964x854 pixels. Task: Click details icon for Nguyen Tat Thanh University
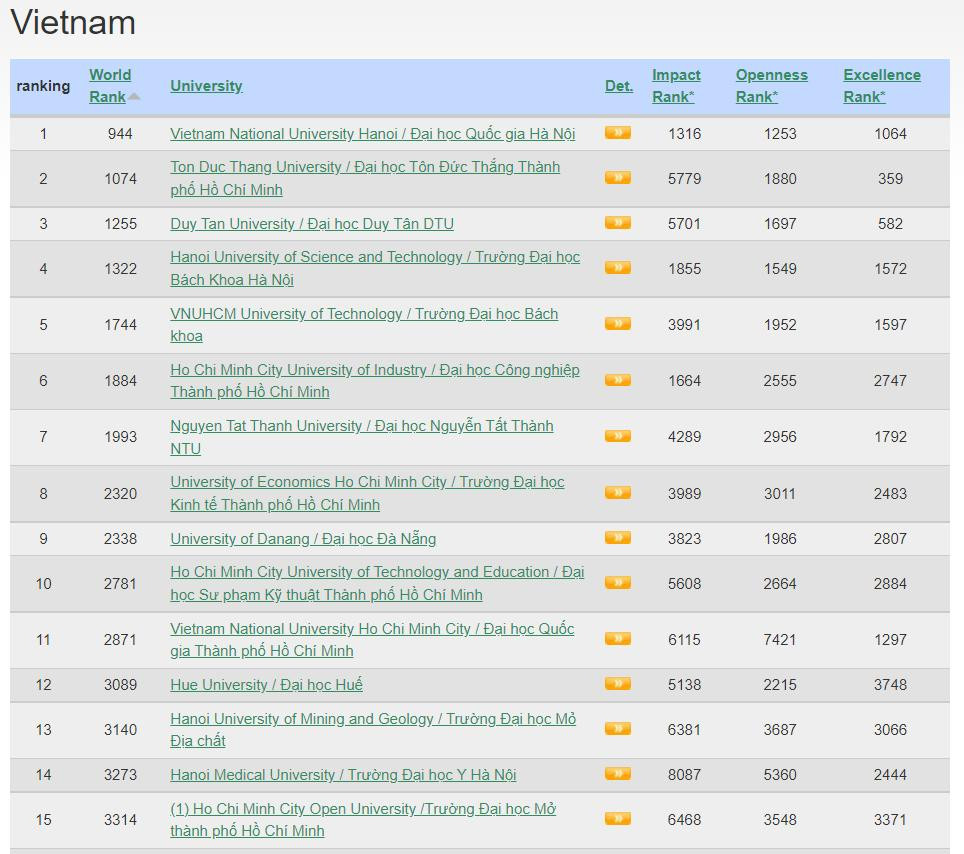coord(617,436)
